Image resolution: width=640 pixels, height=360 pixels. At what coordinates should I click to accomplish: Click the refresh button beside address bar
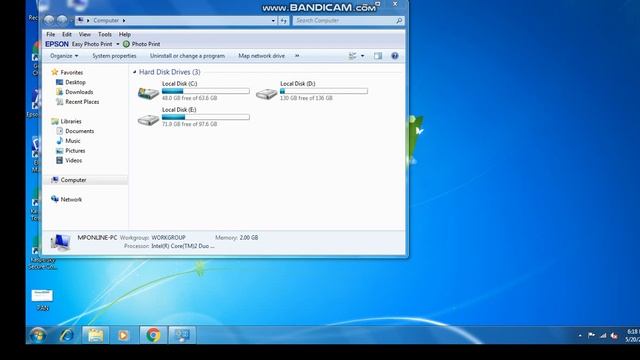point(284,20)
